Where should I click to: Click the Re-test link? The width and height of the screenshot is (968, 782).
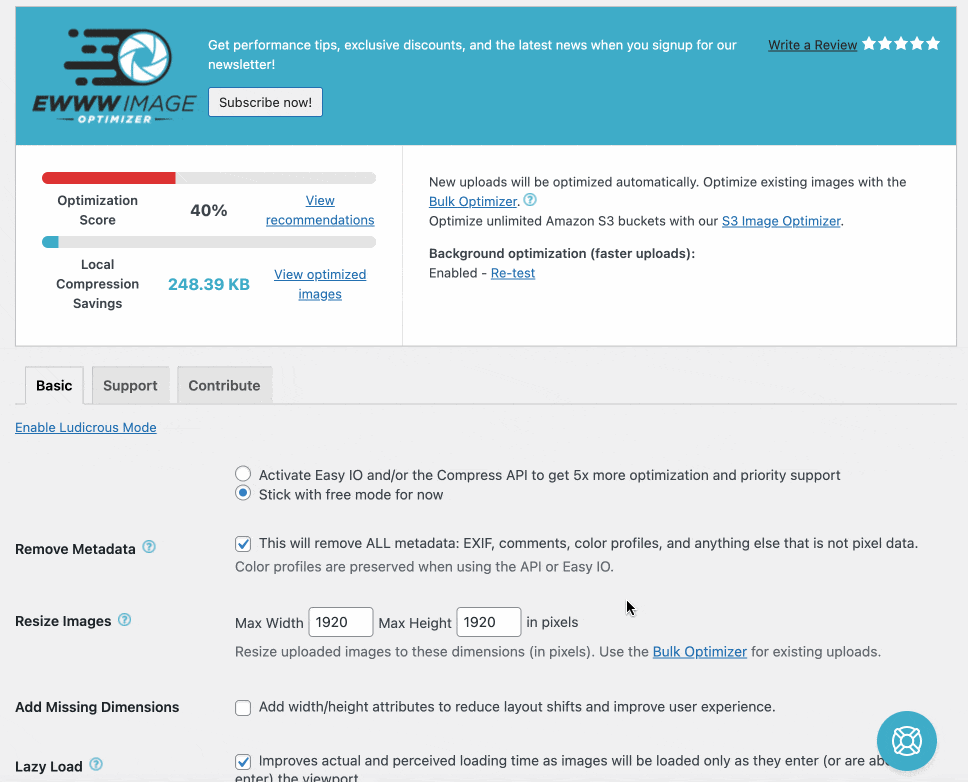[513, 273]
